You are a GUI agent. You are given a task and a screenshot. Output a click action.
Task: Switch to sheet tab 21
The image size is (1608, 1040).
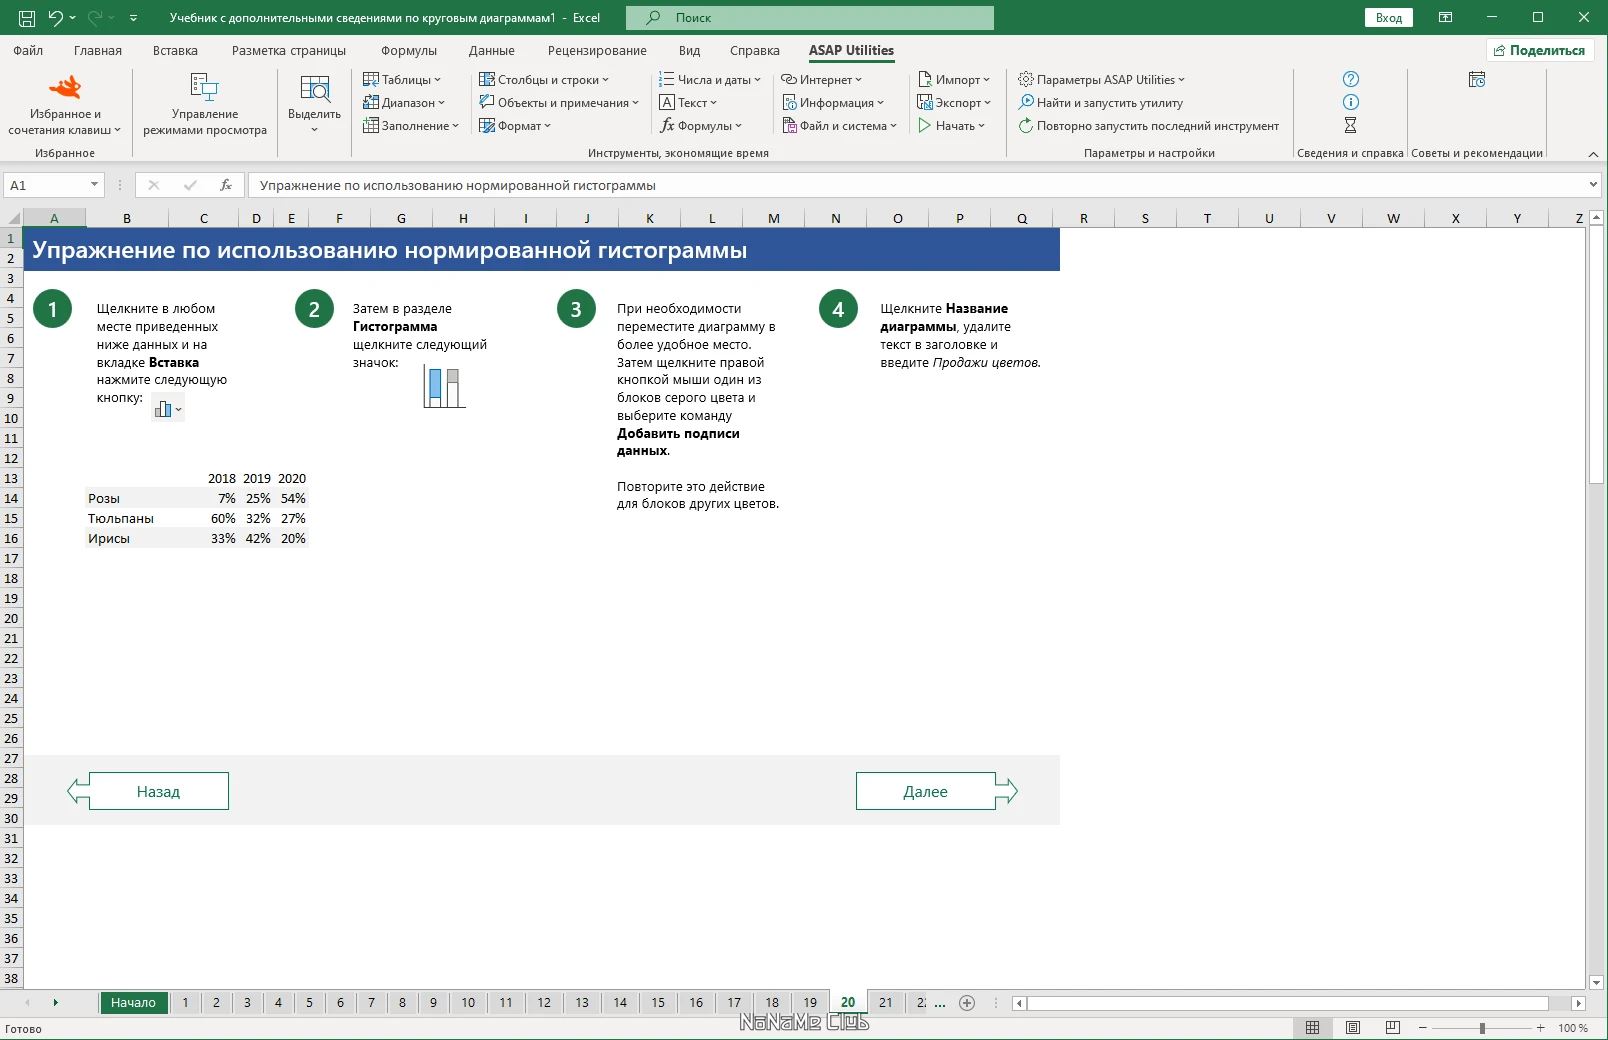pyautogui.click(x=886, y=1002)
